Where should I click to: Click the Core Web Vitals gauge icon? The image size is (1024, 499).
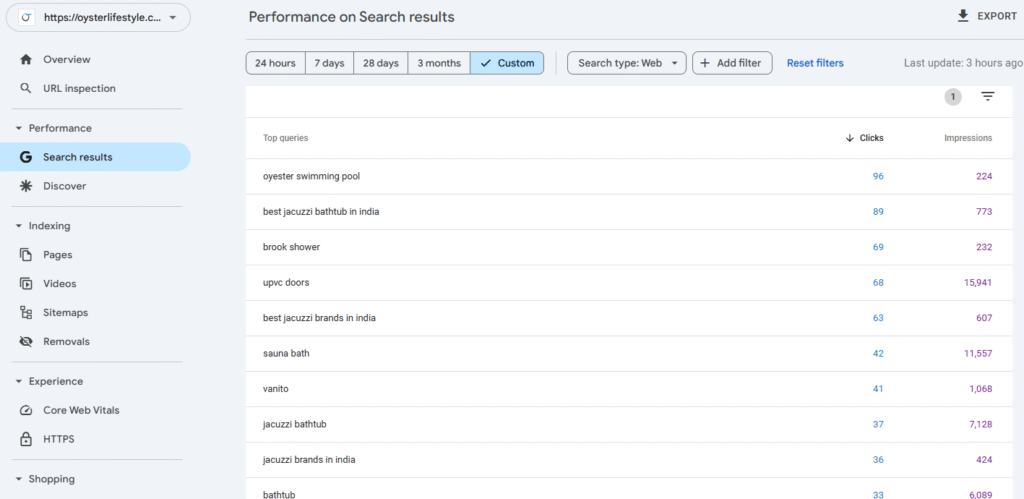pos(26,410)
